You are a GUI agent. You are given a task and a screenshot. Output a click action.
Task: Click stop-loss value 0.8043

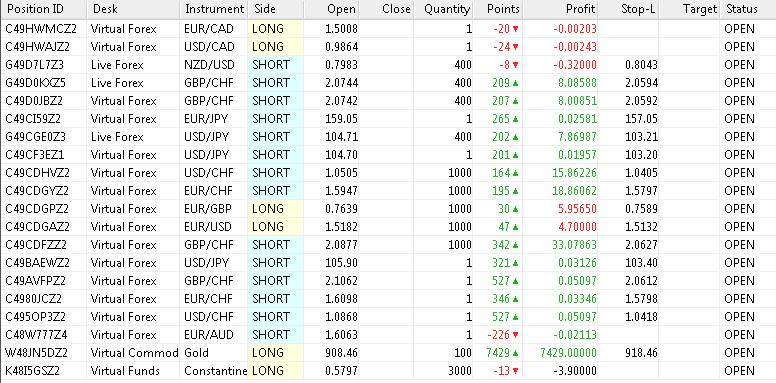[x=642, y=65]
